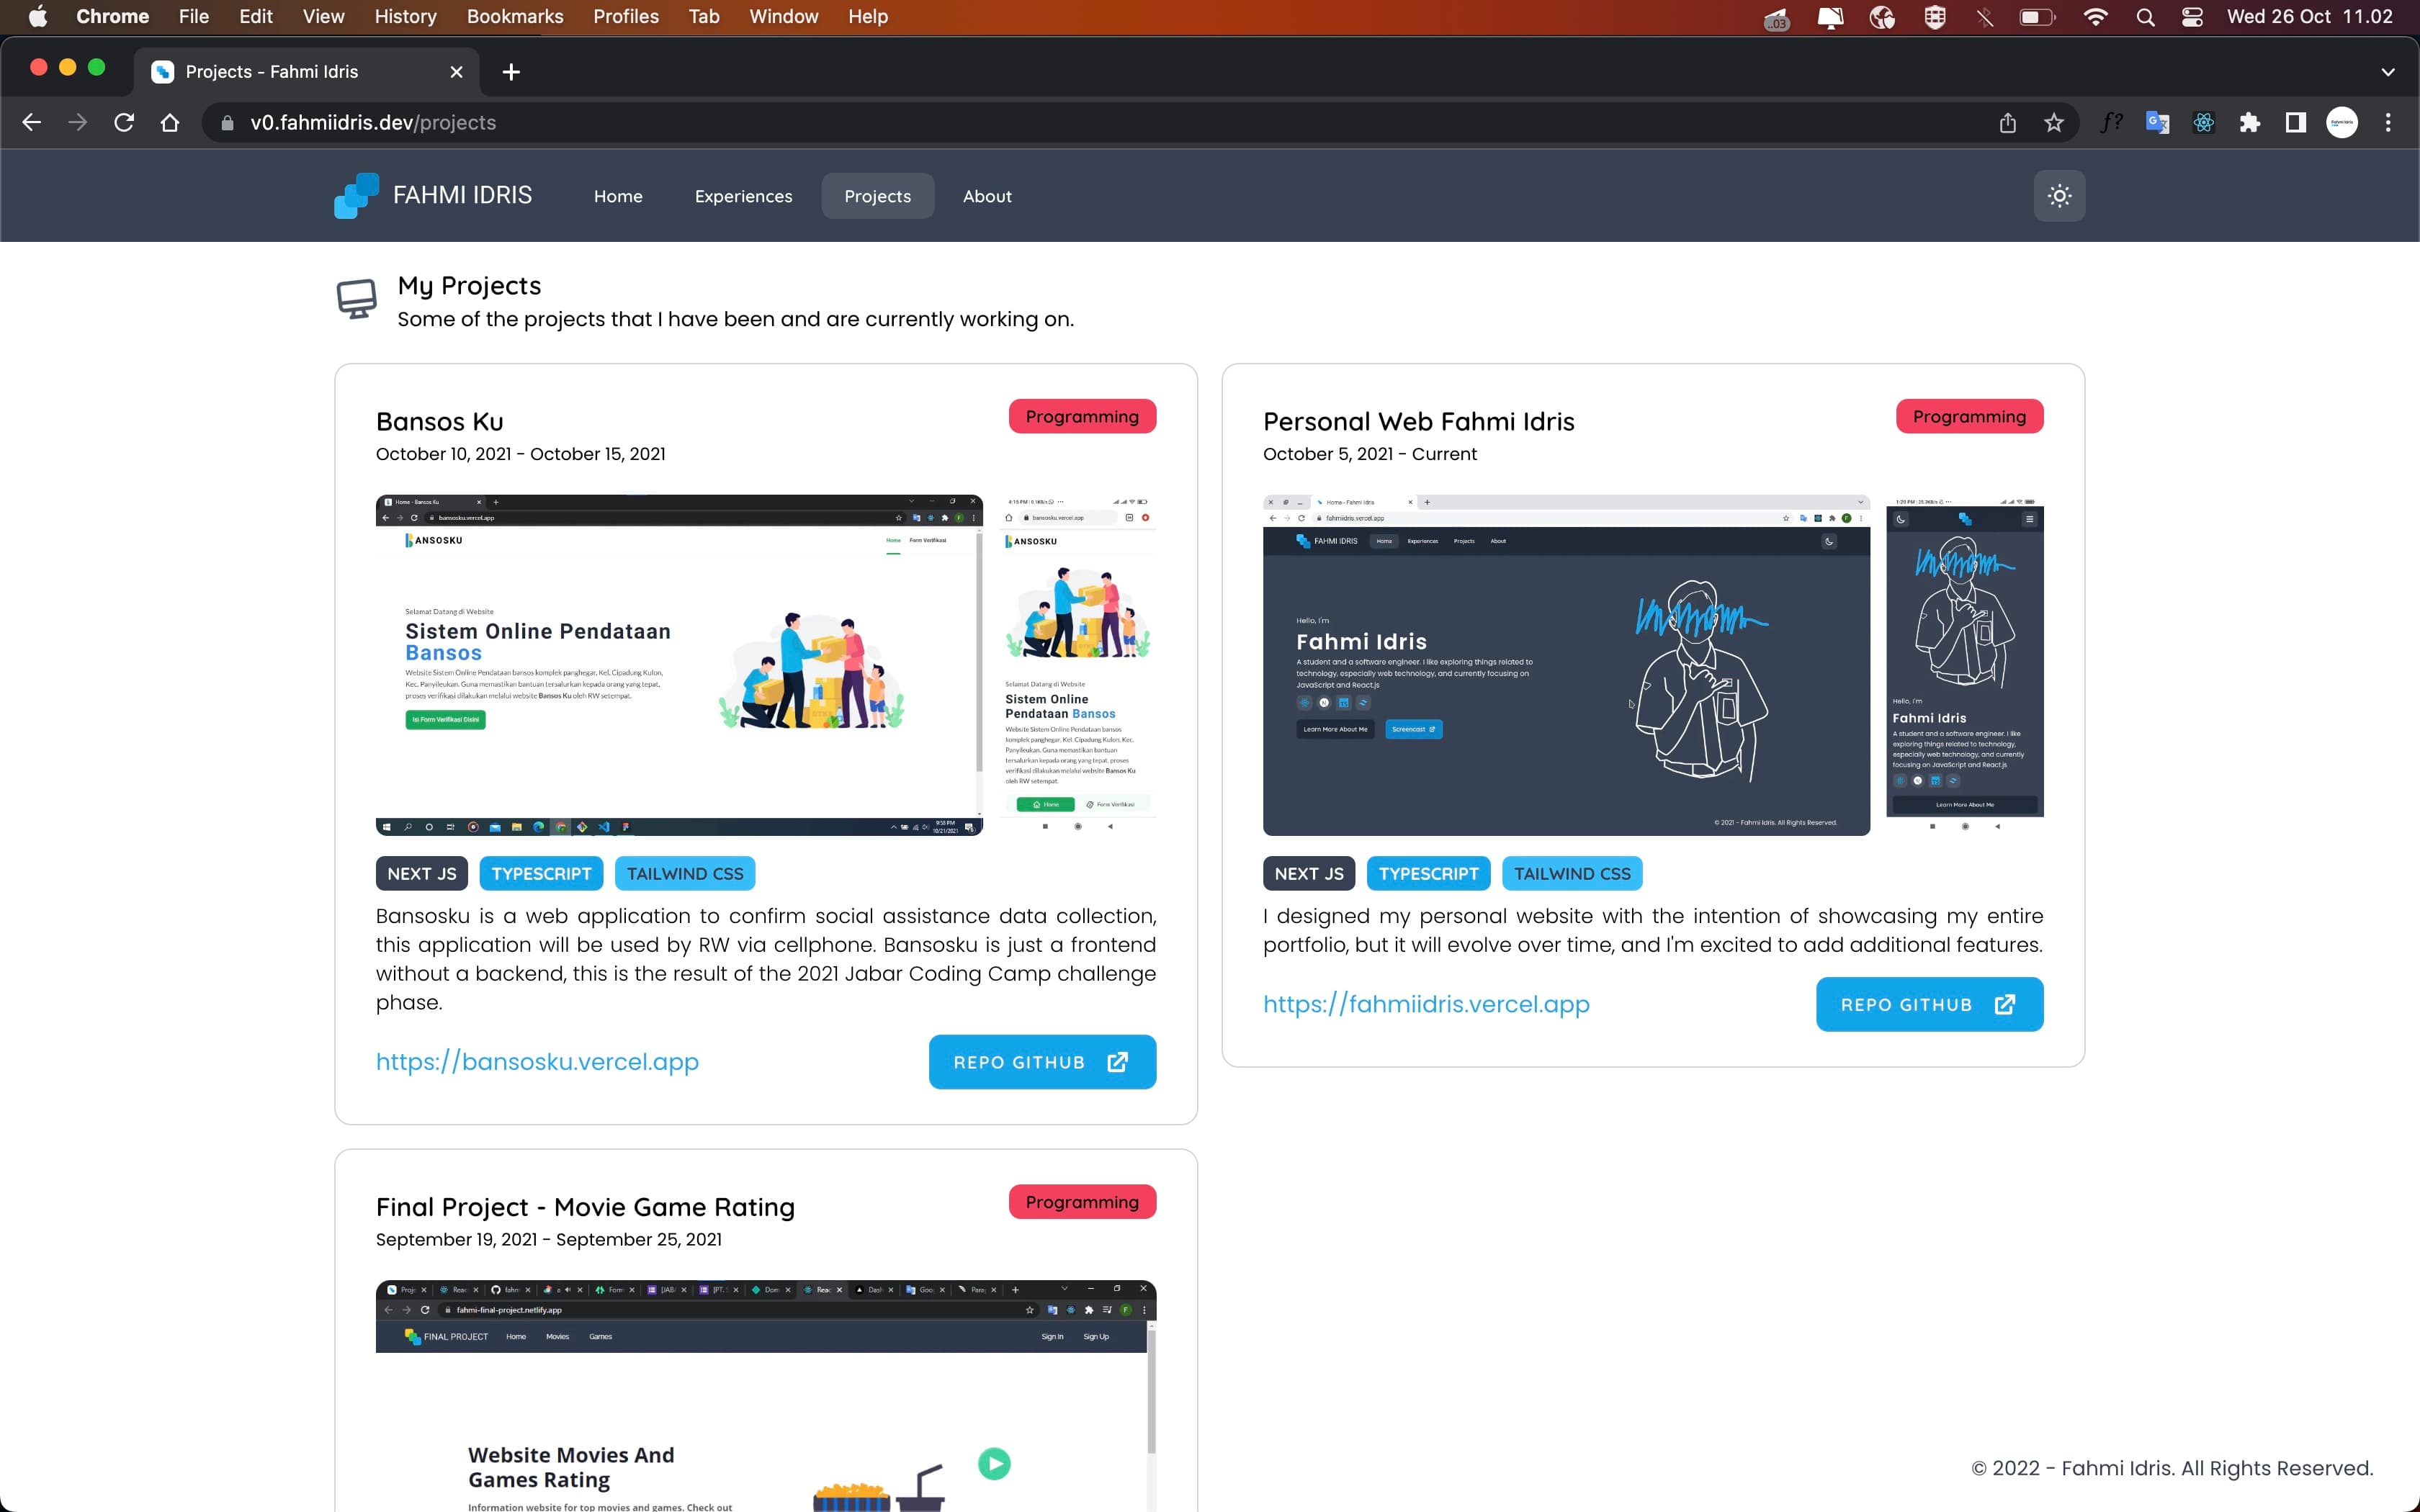Click the browser forward arrow
Viewport: 2420px width, 1512px height.
tap(78, 123)
